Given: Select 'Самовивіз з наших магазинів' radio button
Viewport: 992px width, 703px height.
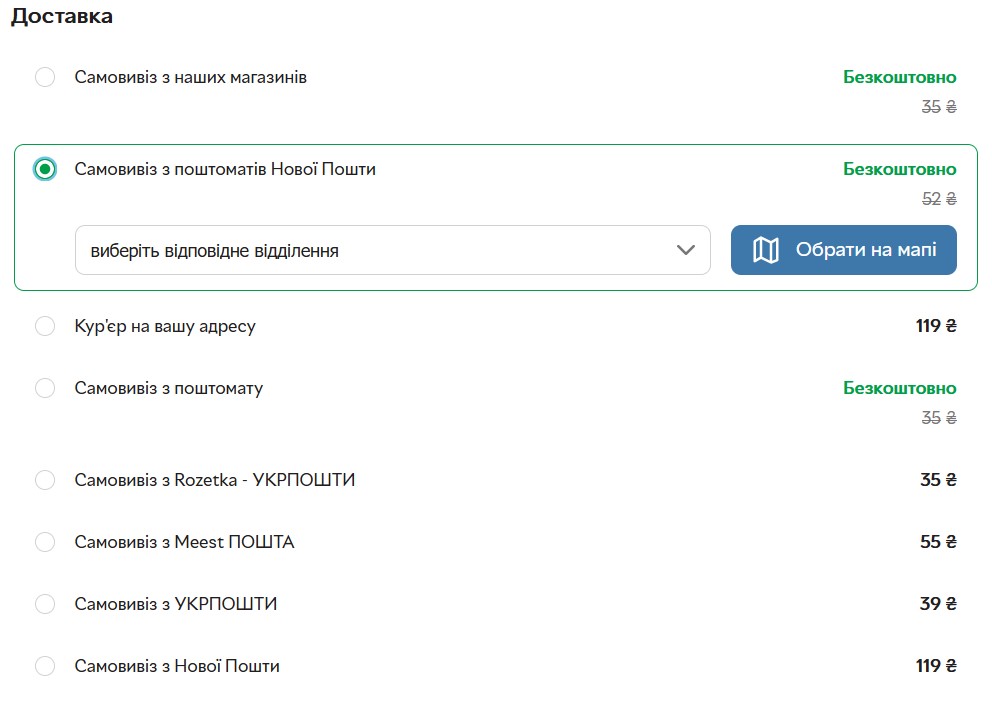Looking at the screenshot, I should (x=45, y=77).
